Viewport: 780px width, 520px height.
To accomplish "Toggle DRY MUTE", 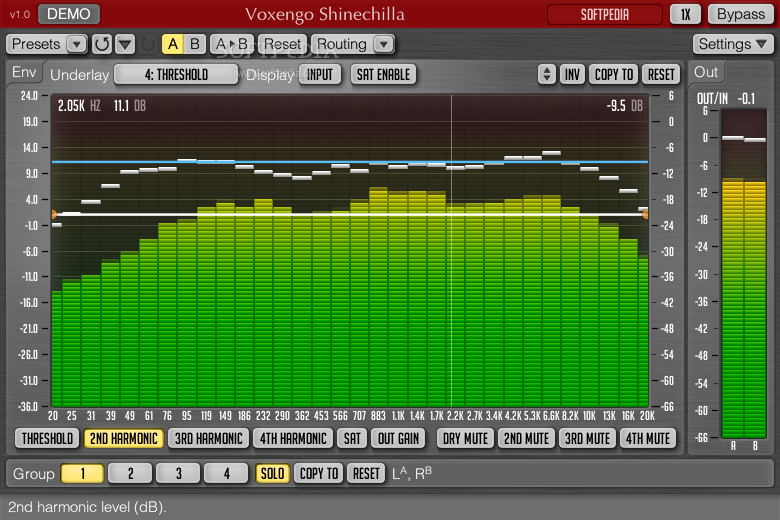I will 465,438.
